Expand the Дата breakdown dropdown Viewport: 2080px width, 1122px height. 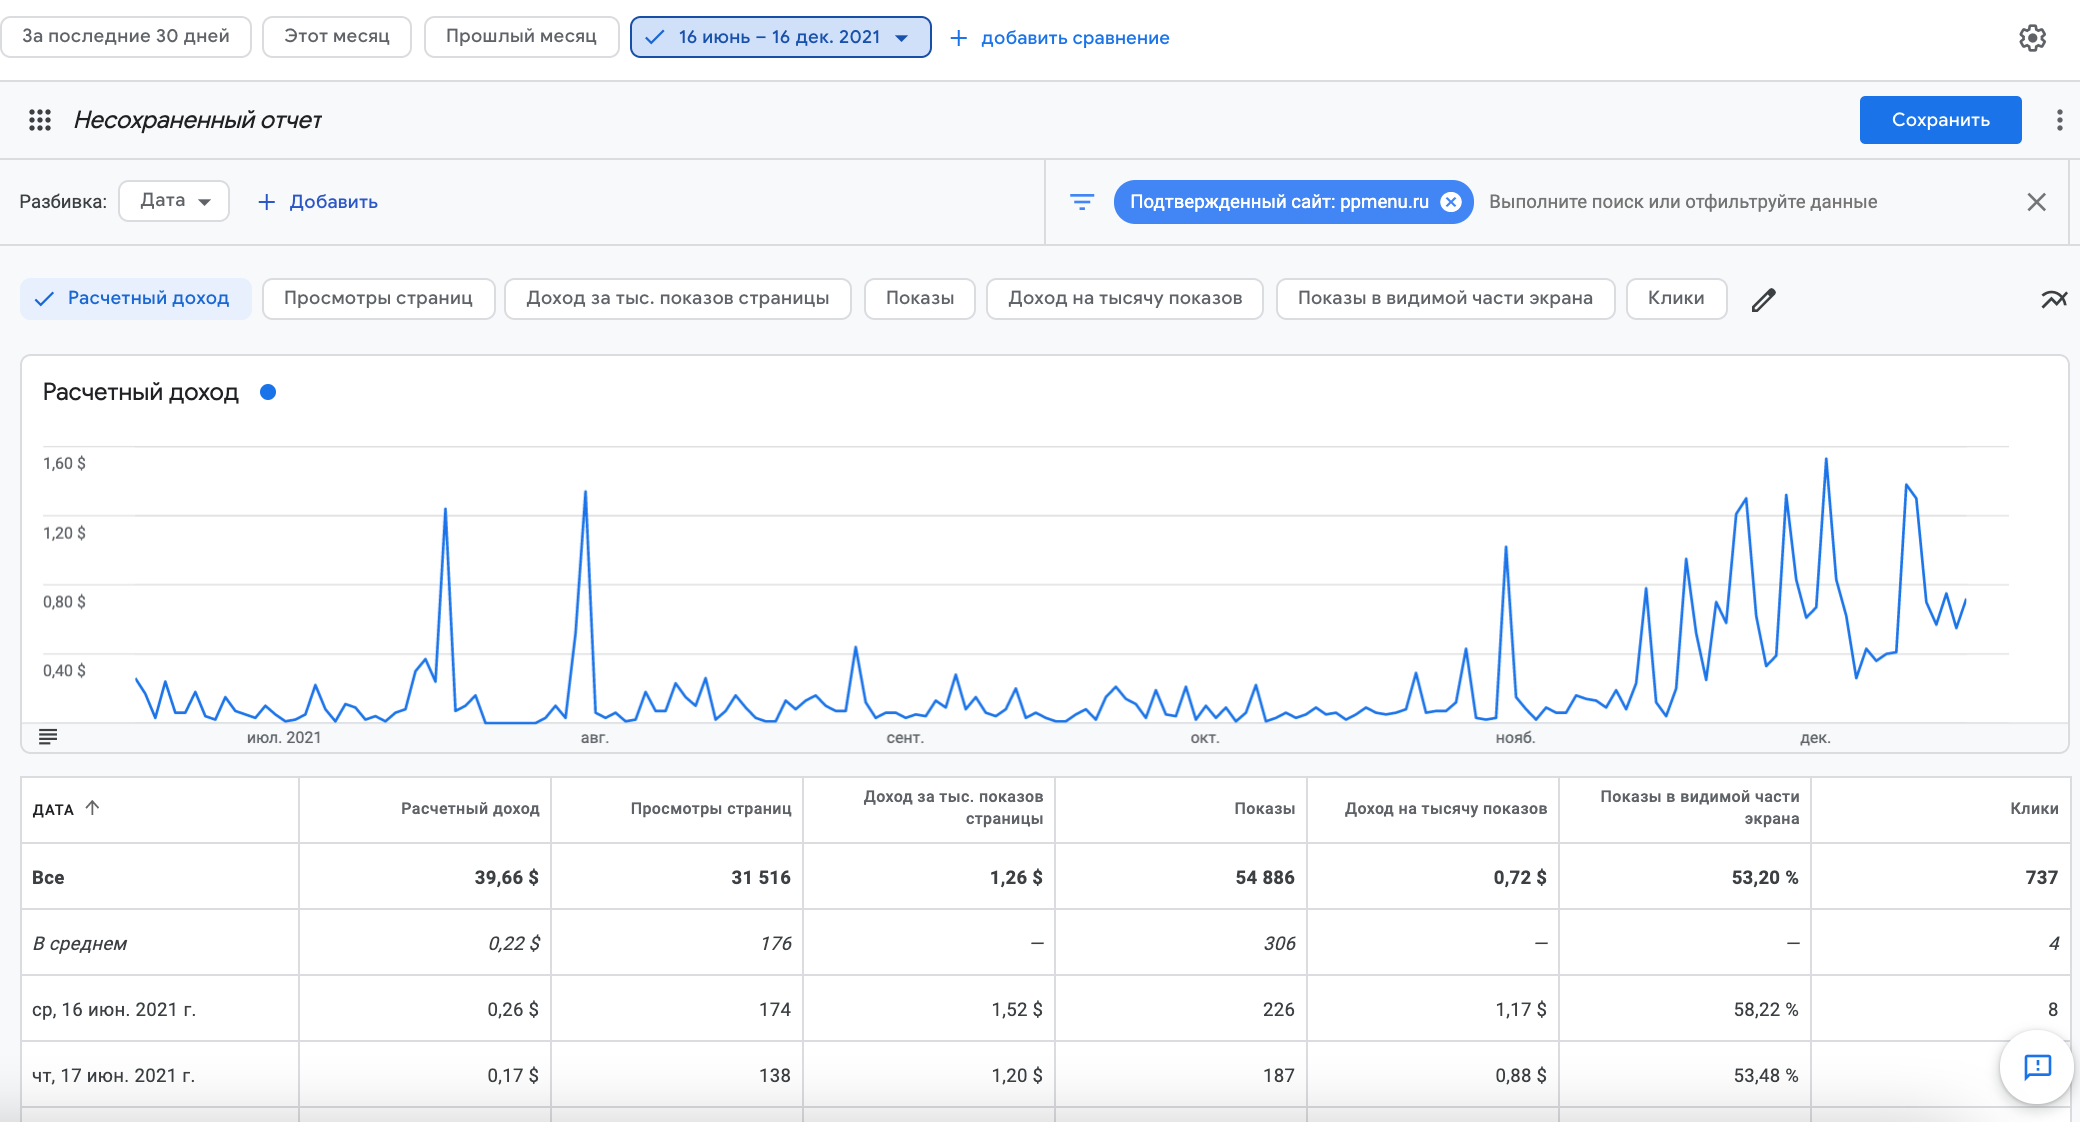pos(174,201)
